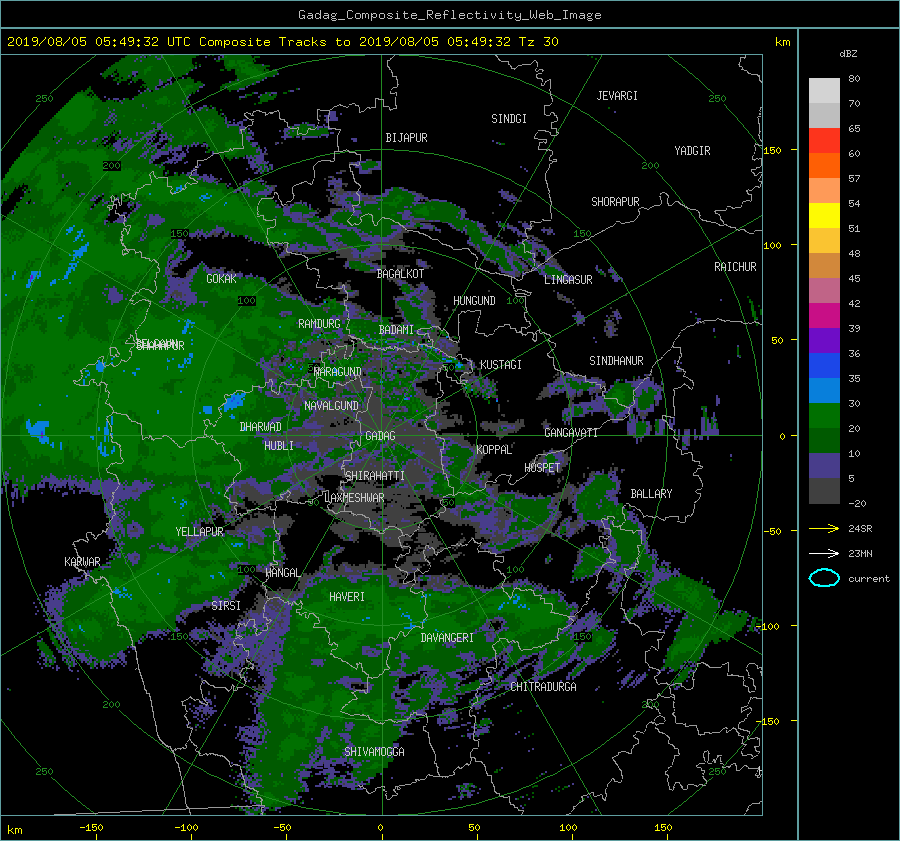Click the -150 tick on bottom axis
Viewport: 900px width, 841px height.
coord(91,828)
